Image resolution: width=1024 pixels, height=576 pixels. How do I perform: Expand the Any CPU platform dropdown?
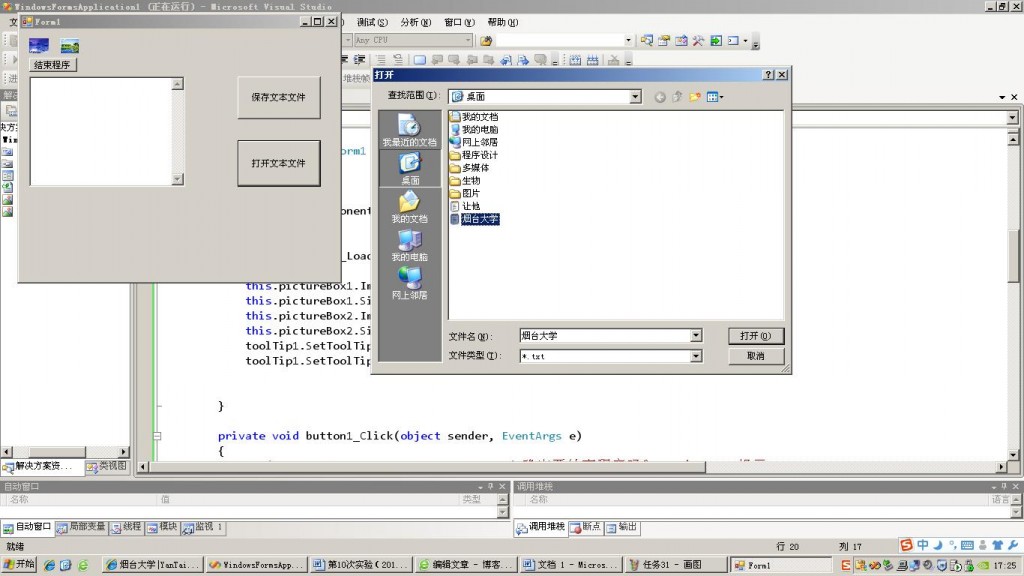(468, 40)
